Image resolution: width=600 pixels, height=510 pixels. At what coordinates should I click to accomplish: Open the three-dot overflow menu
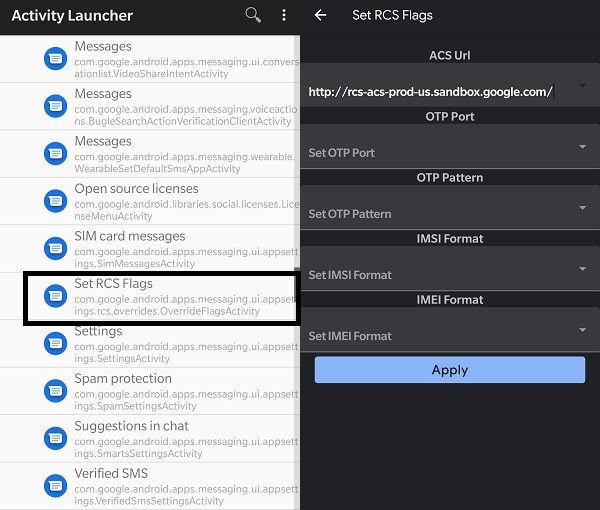pos(284,15)
